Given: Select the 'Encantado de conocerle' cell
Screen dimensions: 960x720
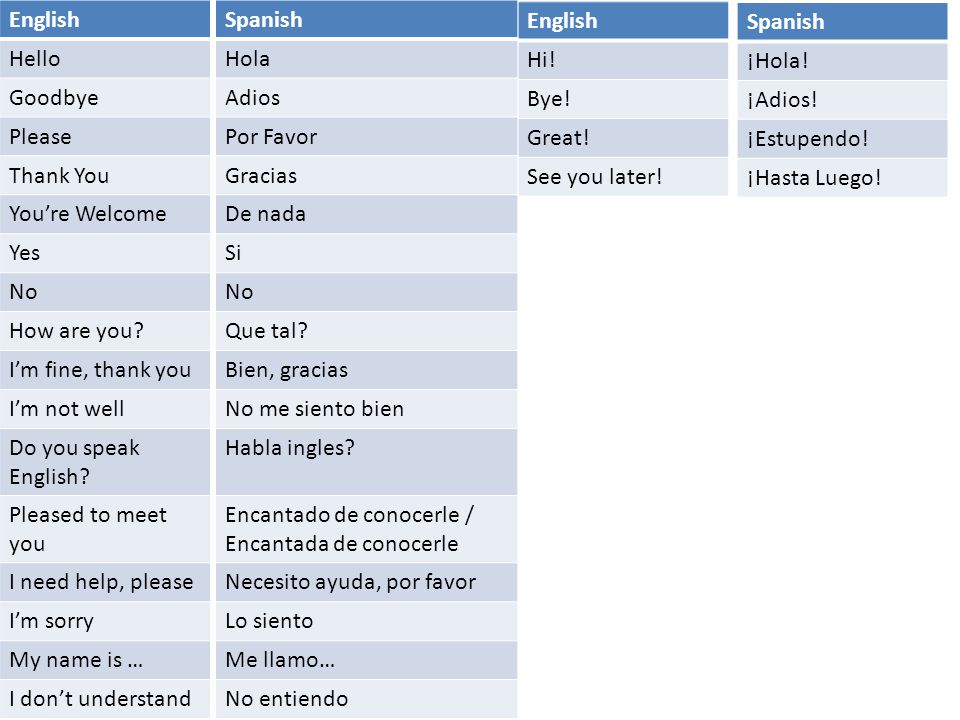Looking at the screenshot, I should coord(366,529).
